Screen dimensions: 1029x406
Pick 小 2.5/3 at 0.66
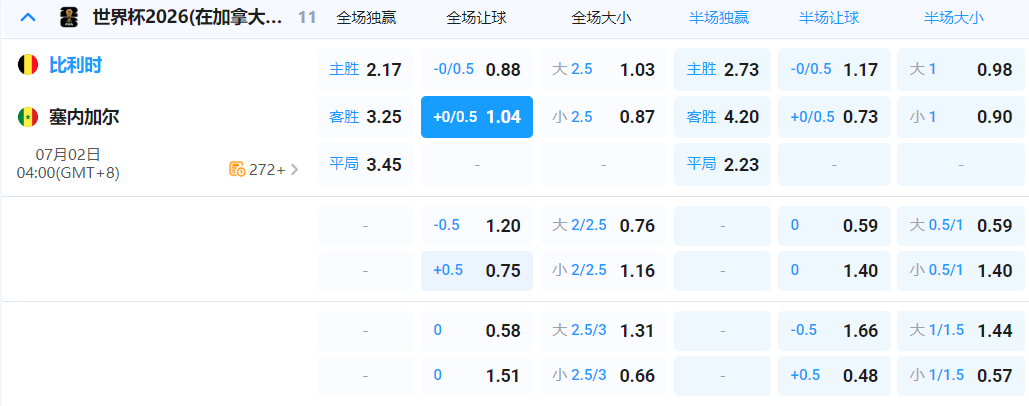pos(603,376)
